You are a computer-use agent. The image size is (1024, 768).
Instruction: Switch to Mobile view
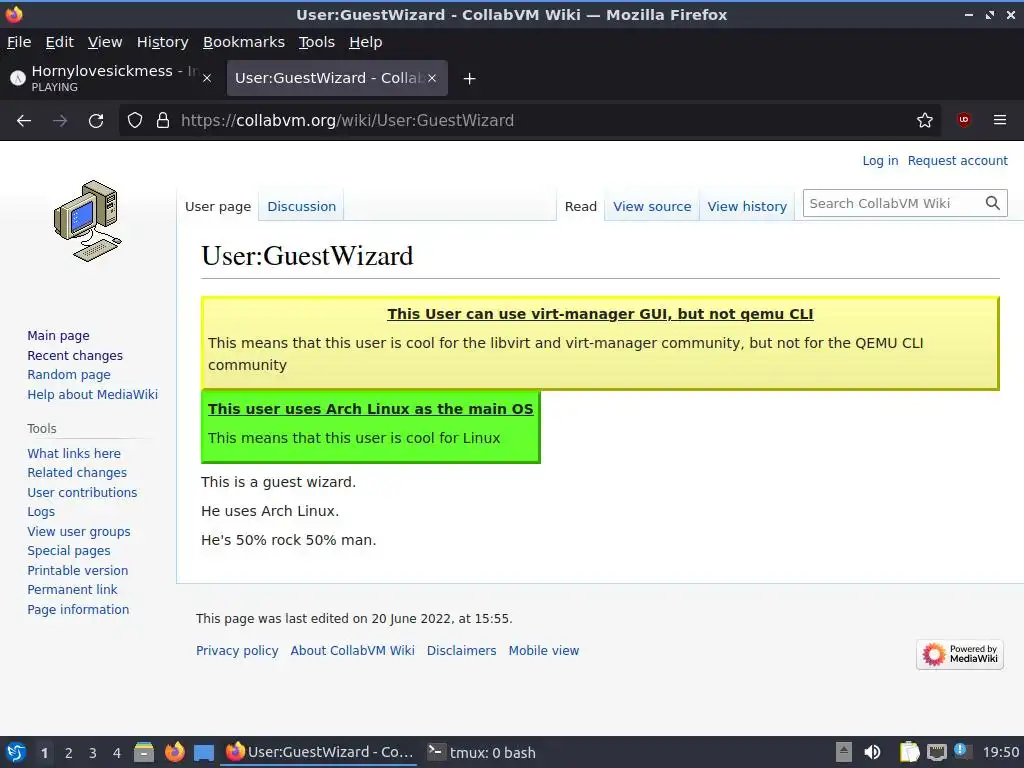(x=544, y=650)
